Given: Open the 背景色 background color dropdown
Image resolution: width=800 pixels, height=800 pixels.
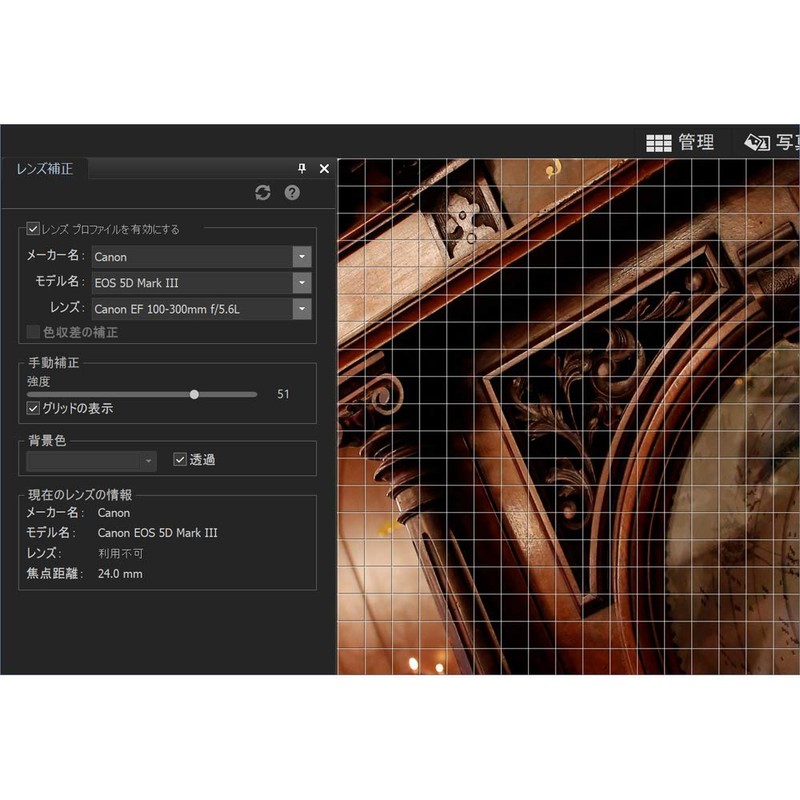Looking at the screenshot, I should [x=150, y=461].
